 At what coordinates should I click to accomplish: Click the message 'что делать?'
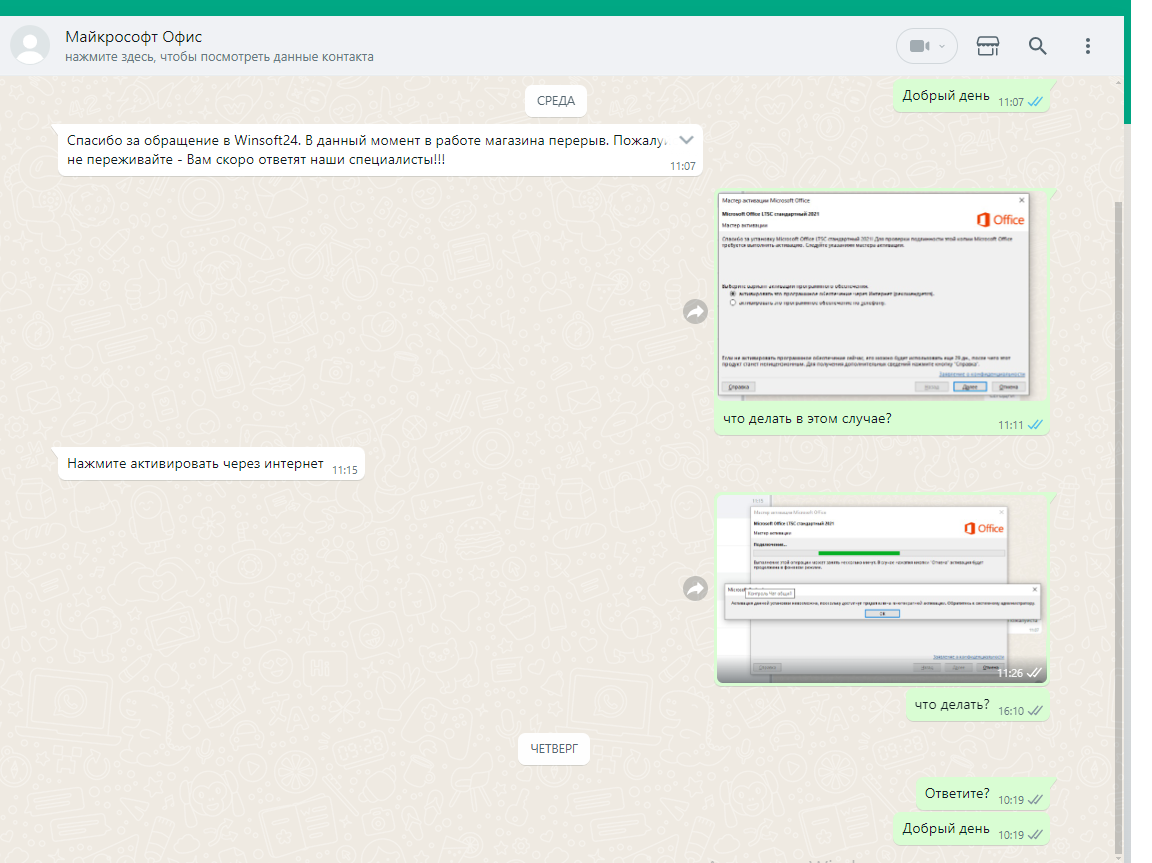977,705
